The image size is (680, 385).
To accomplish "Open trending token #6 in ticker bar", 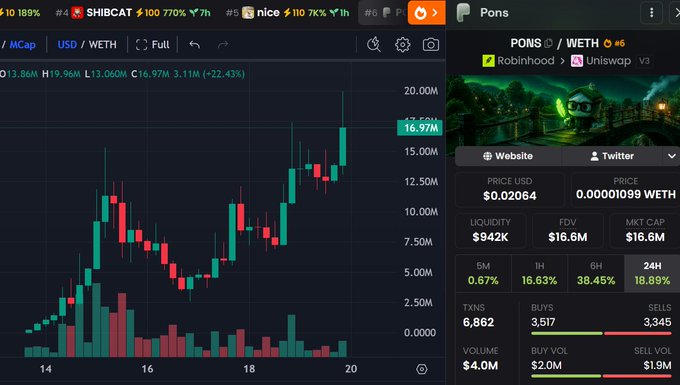I will [x=383, y=13].
